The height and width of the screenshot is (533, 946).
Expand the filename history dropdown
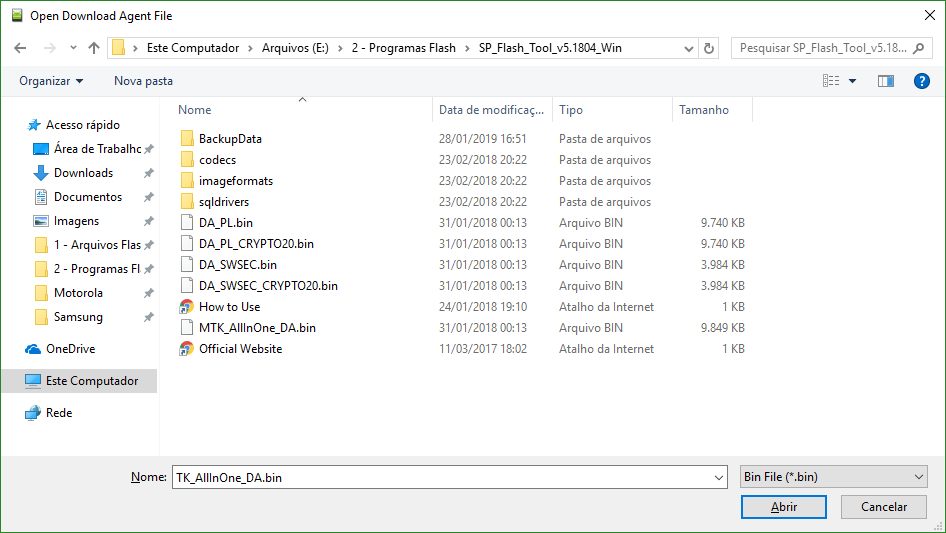tap(719, 477)
